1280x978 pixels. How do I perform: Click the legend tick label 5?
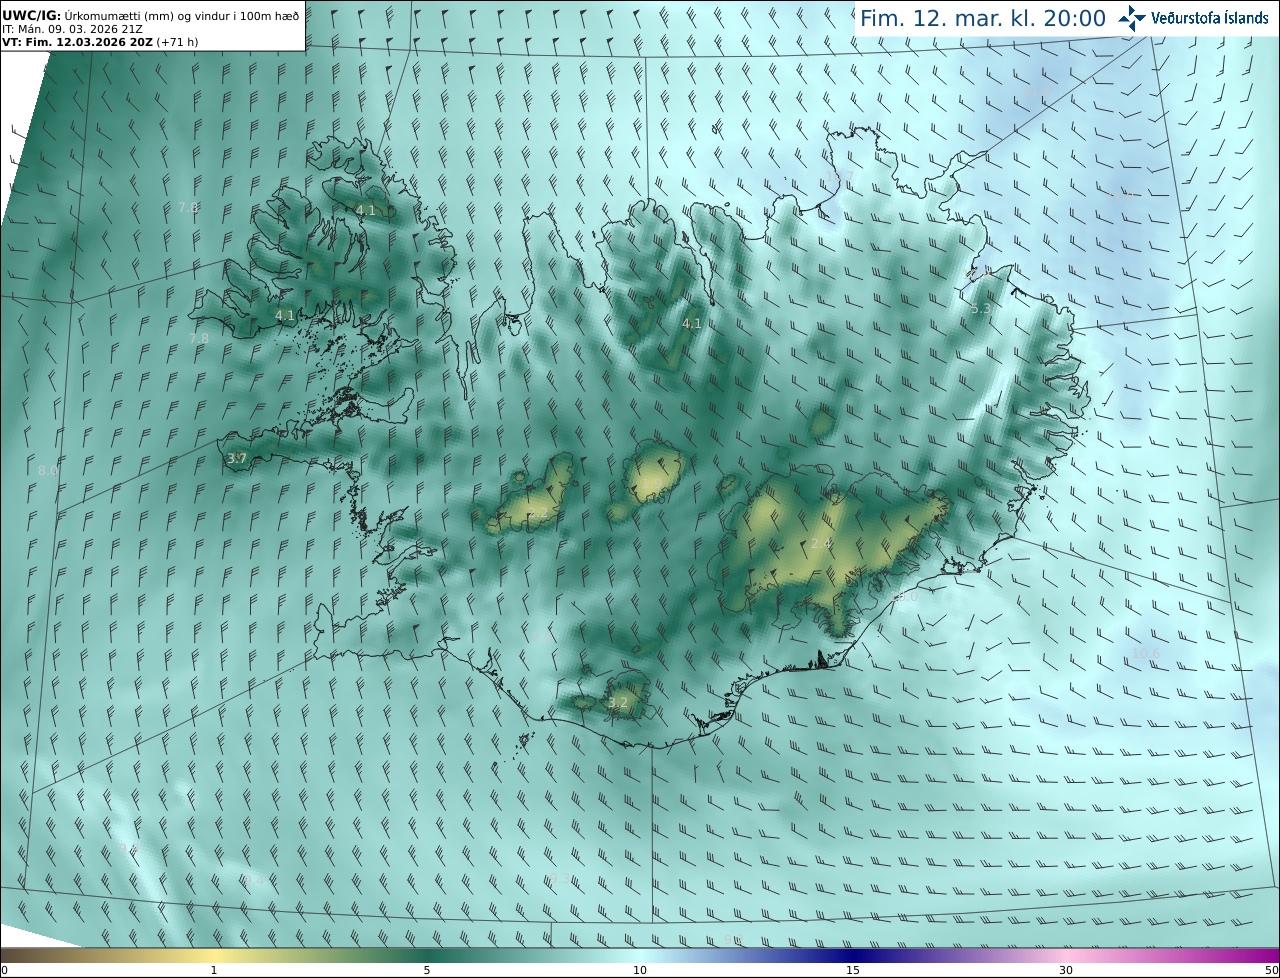tap(427, 970)
